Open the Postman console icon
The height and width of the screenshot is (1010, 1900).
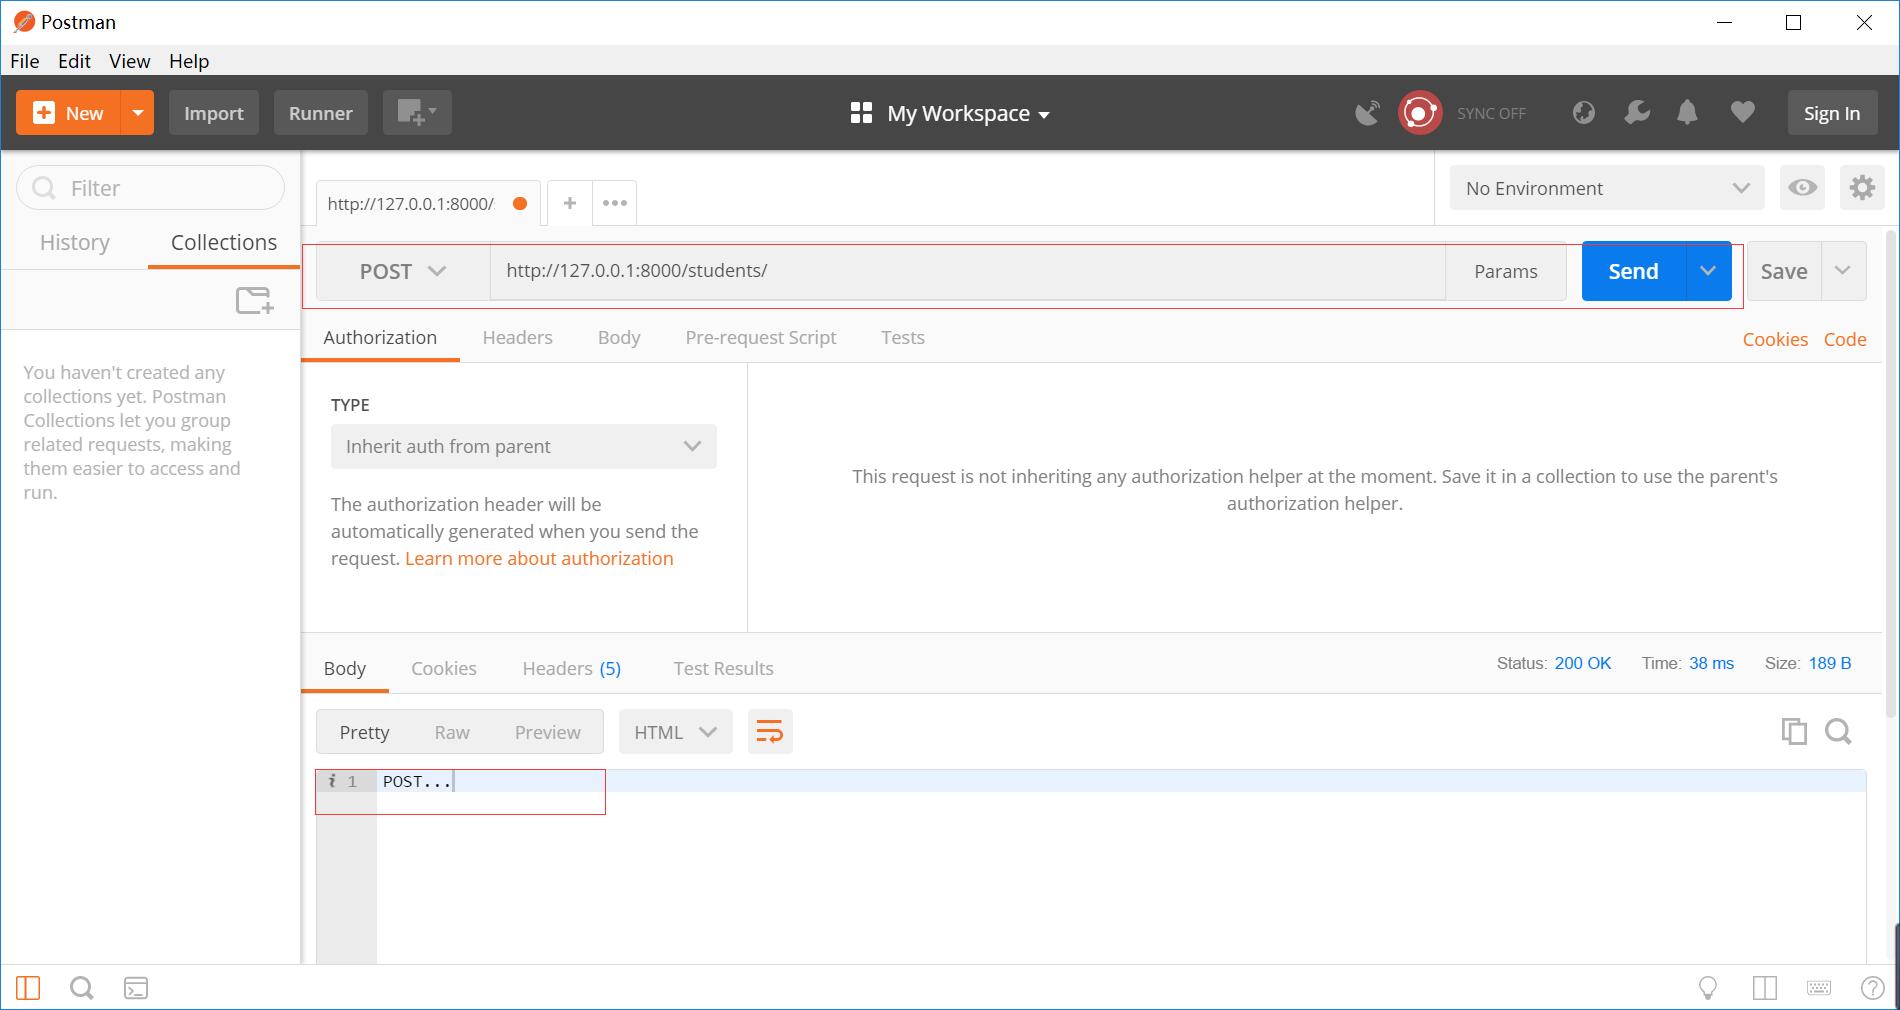pyautogui.click(x=136, y=988)
